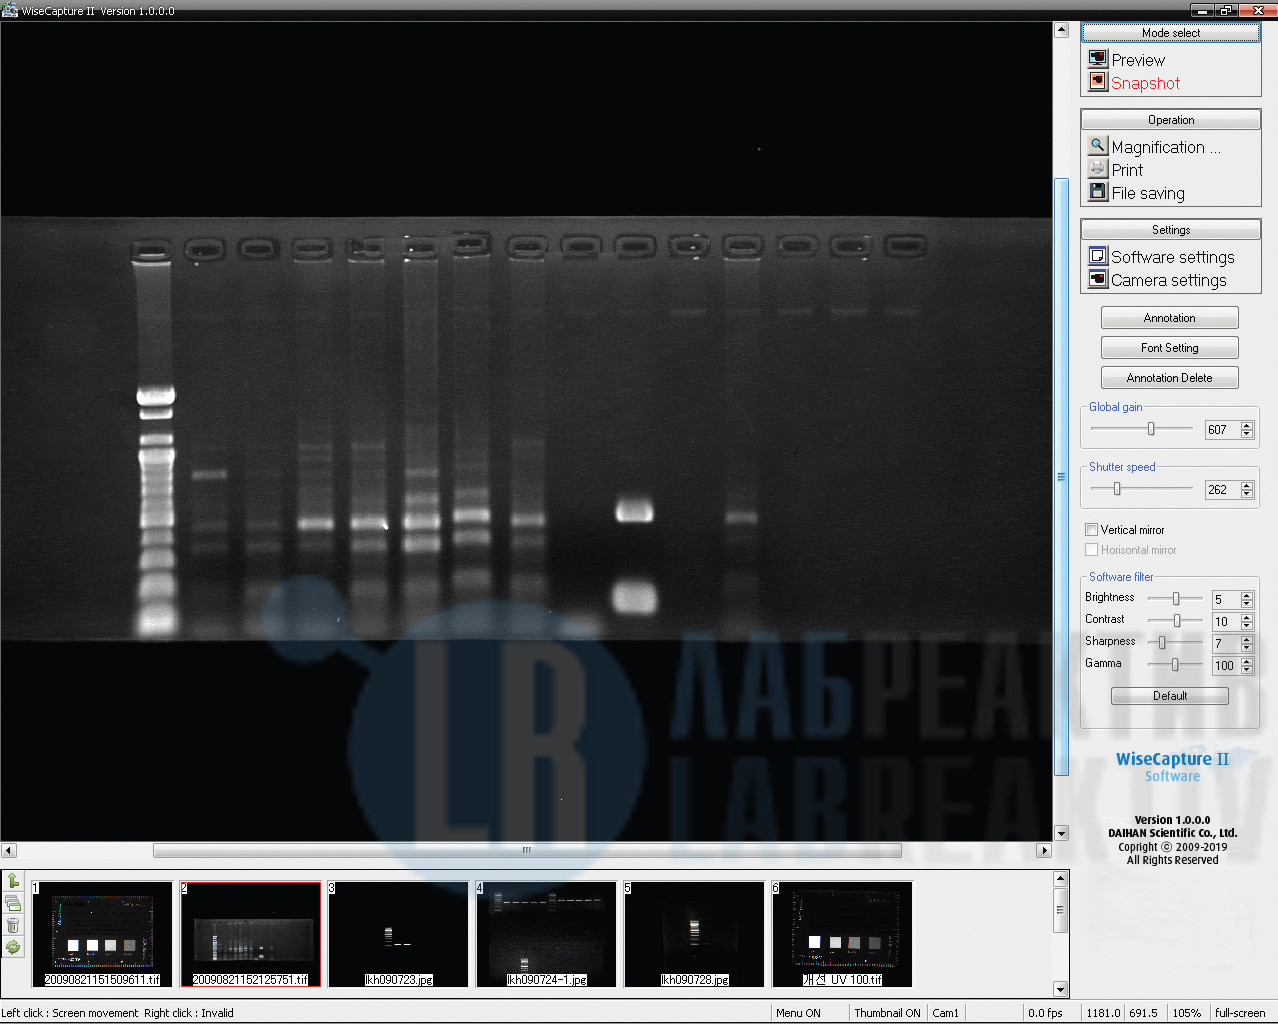The height and width of the screenshot is (1024, 1278).
Task: Open Magnification via magnifier icon
Action: click(x=1097, y=146)
